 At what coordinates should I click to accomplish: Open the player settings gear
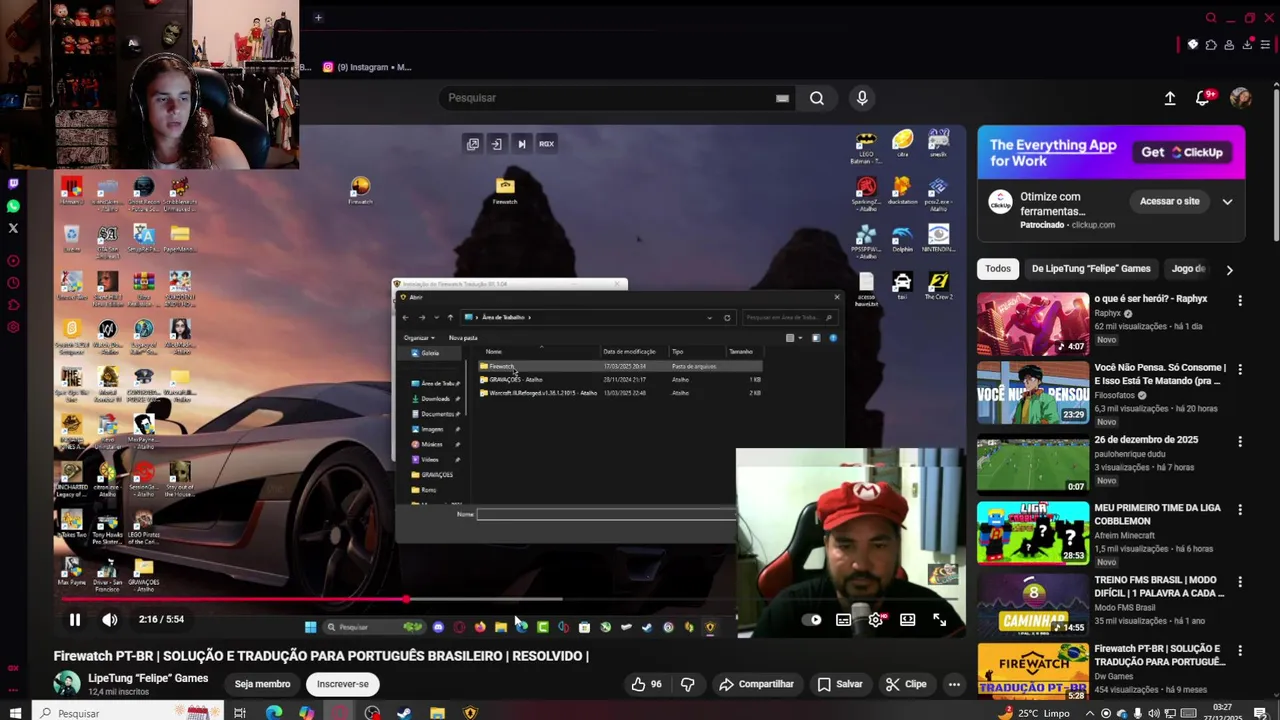[x=876, y=620]
